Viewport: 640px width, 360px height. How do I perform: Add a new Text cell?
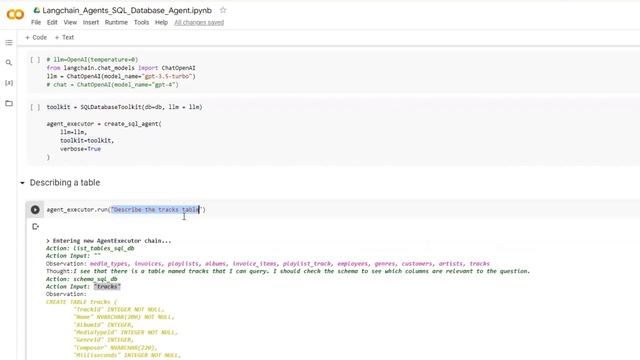pos(64,37)
